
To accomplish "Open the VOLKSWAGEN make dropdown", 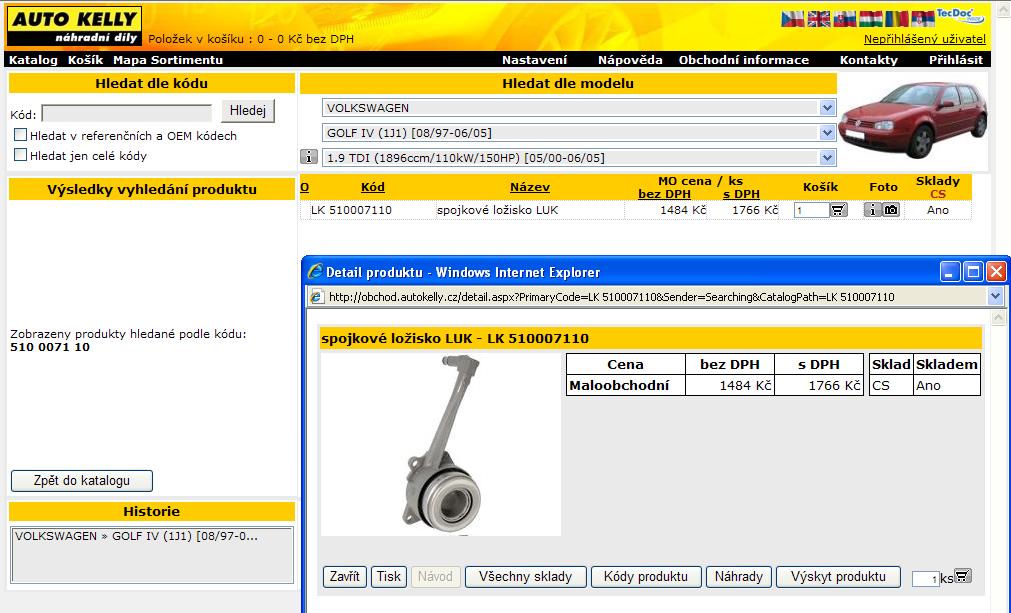I will [579, 108].
